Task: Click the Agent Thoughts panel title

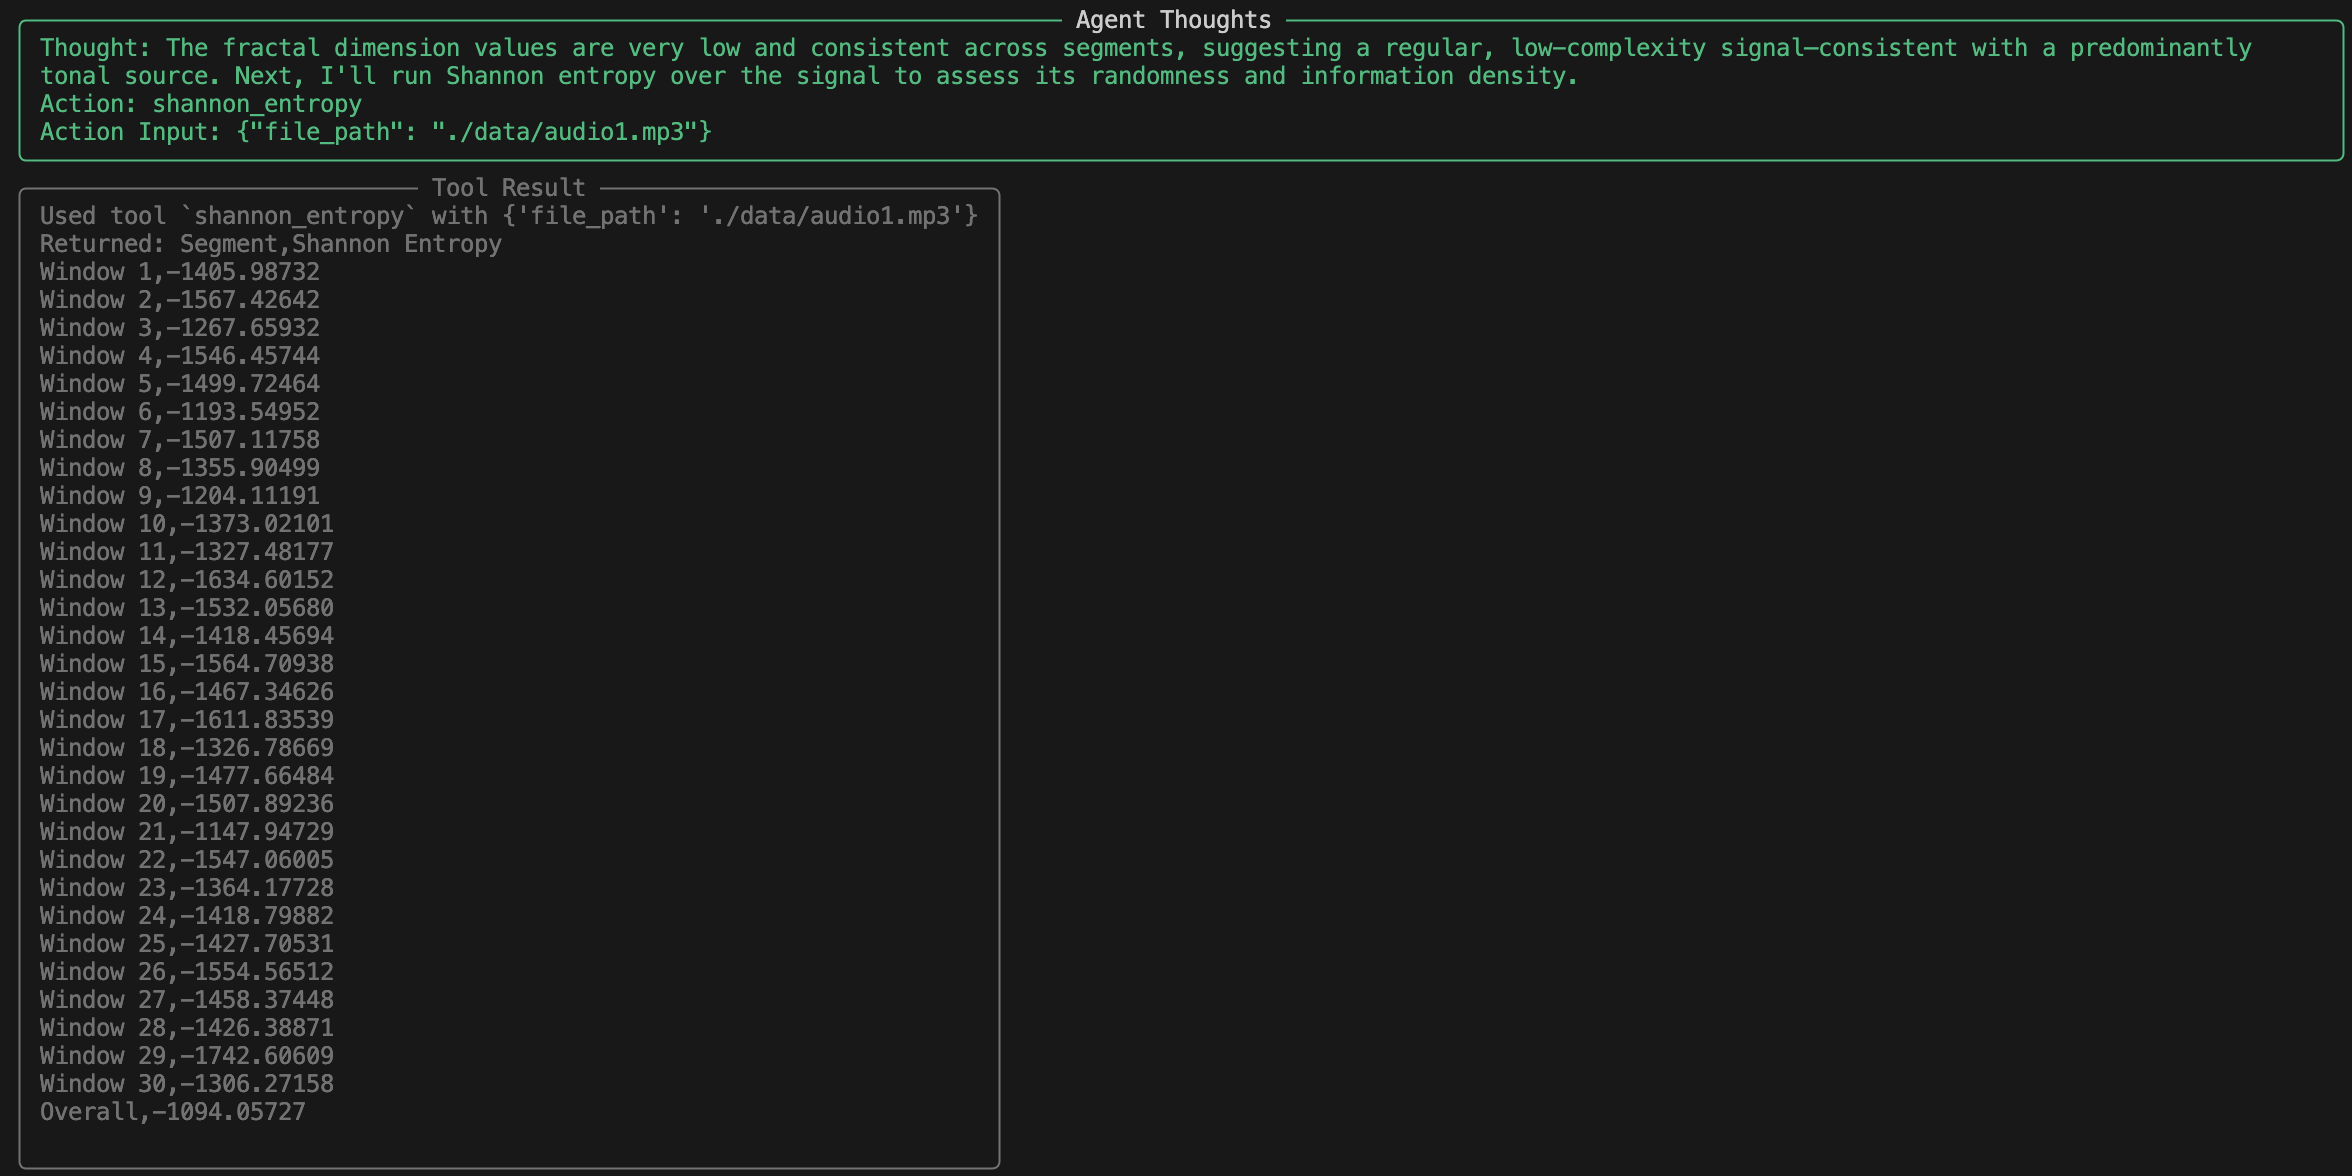Action: (x=1173, y=20)
